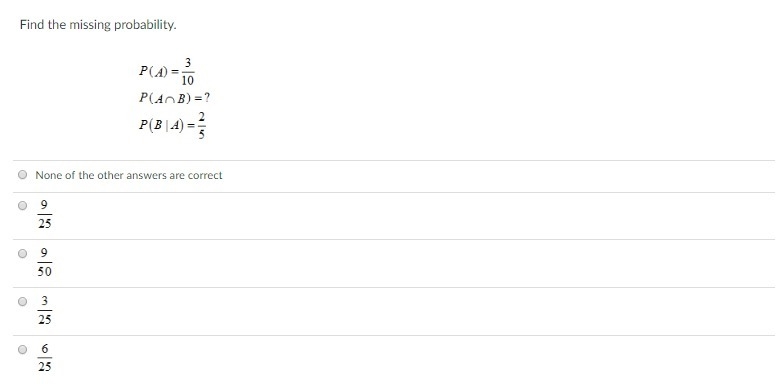Viewport: 783px width, 384px height.
Task: Choose the 9/25 answer radio button
Action: (22, 205)
